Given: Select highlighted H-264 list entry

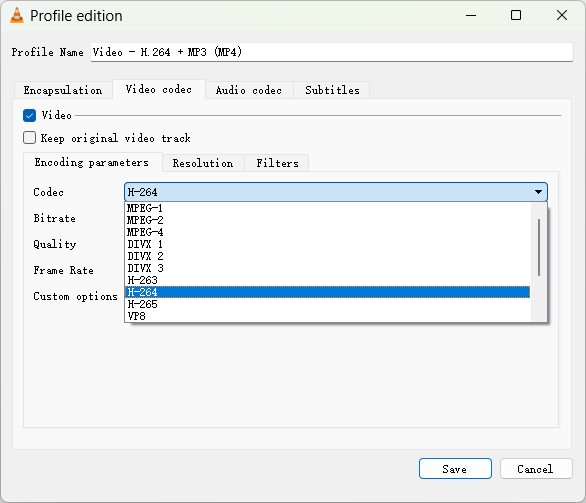Looking at the screenshot, I should point(327,292).
